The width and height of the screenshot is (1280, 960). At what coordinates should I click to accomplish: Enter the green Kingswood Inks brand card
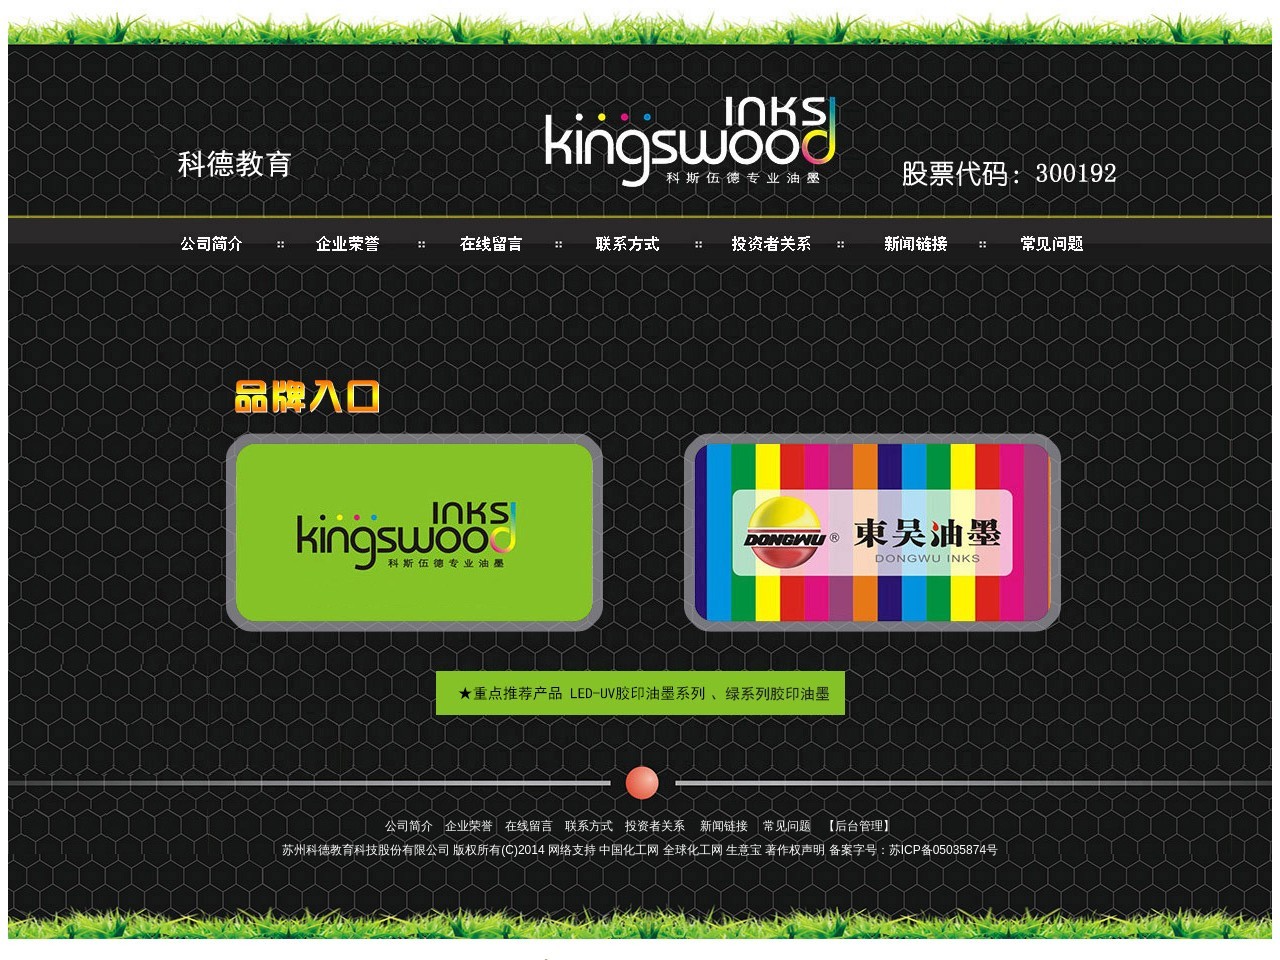(414, 533)
